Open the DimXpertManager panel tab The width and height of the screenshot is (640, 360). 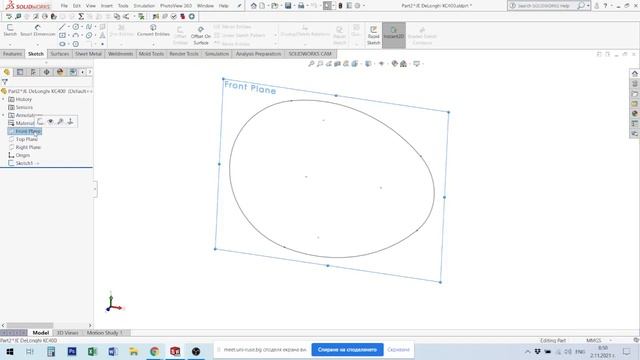[47, 72]
